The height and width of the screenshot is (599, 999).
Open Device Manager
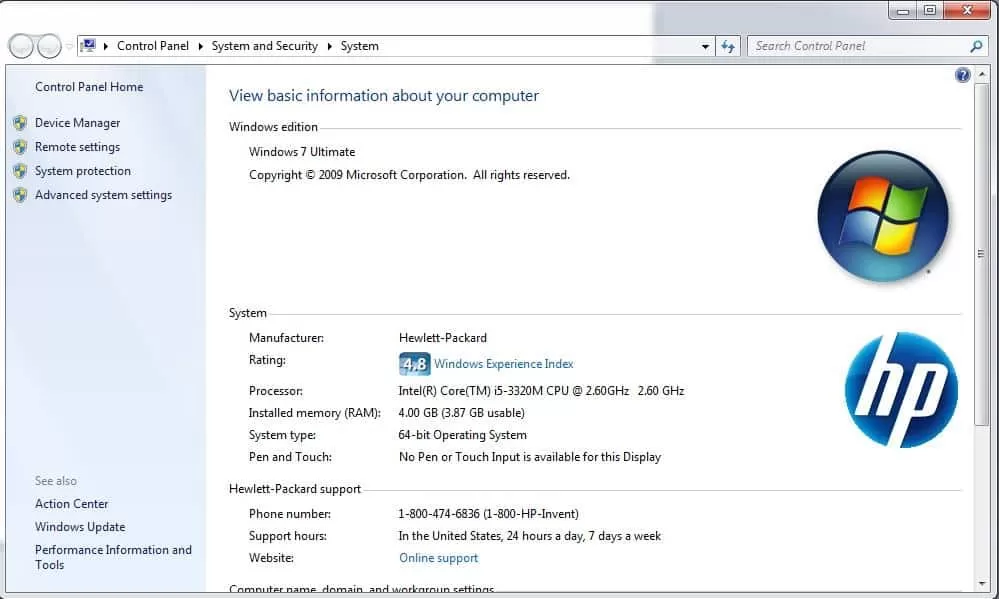pyautogui.click(x=78, y=123)
